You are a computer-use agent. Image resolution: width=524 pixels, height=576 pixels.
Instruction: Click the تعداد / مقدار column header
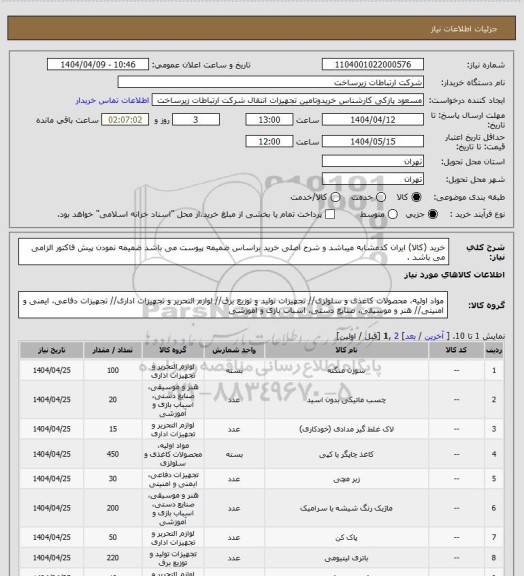pos(112,350)
